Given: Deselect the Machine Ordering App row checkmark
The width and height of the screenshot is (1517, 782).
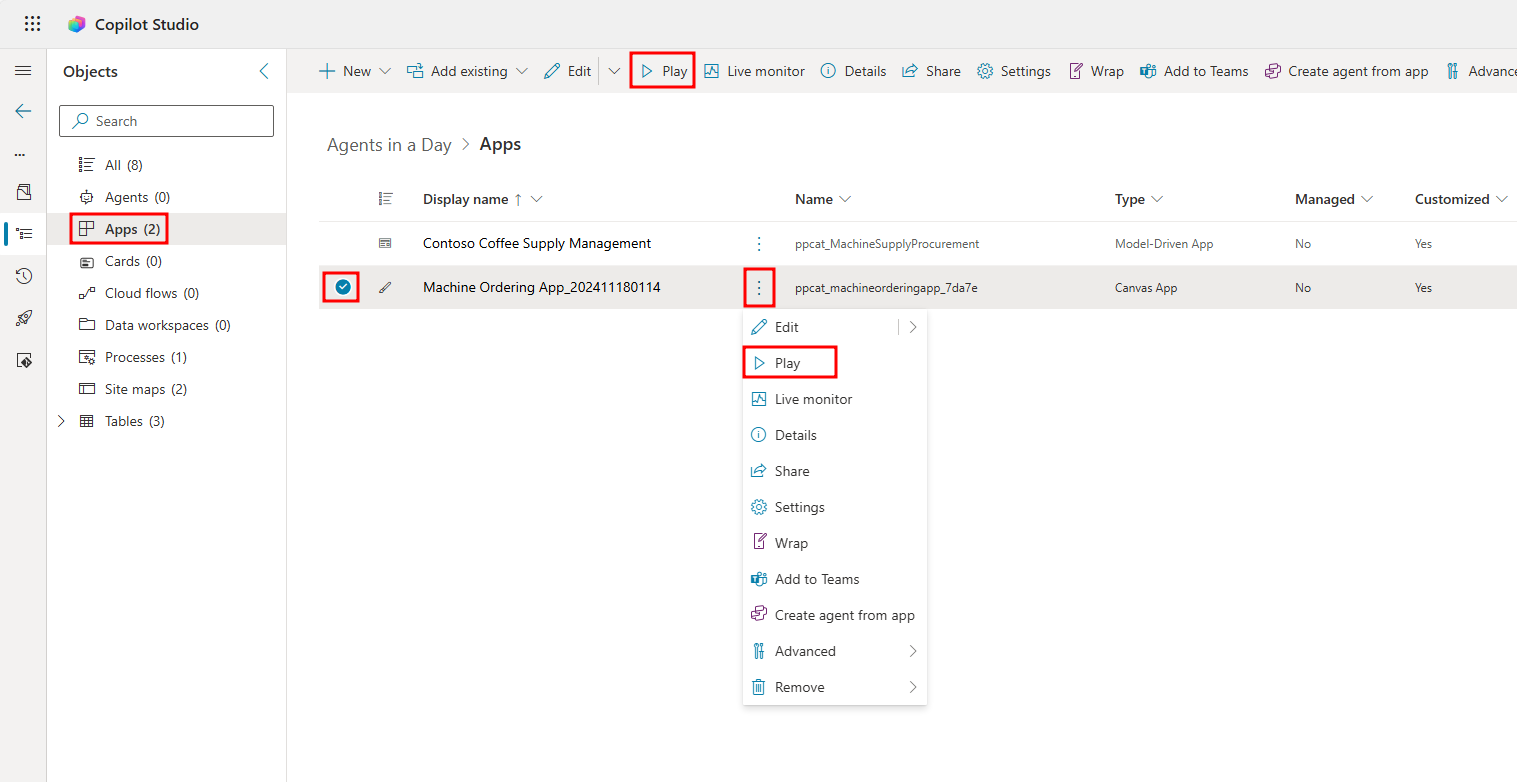Looking at the screenshot, I should pyautogui.click(x=343, y=288).
